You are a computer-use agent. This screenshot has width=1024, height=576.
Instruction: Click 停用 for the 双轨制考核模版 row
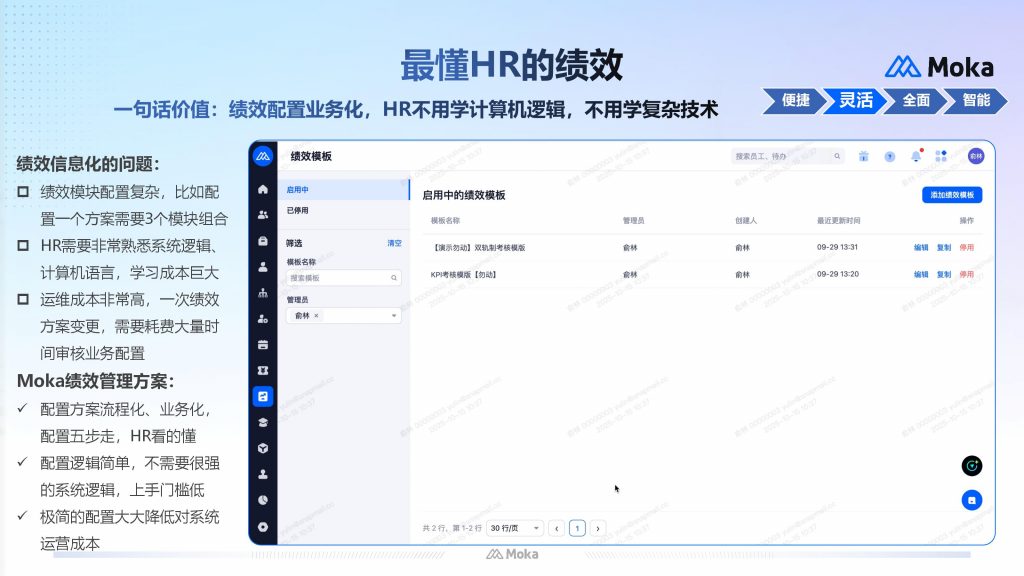966,247
